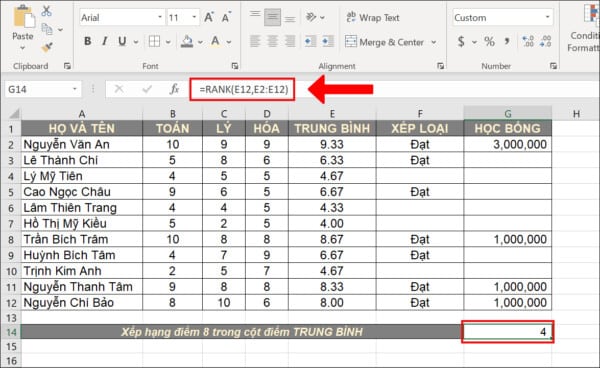Screen dimensions: 600x368
Task: Open the Borders dropdown arrow
Action: (x=168, y=42)
